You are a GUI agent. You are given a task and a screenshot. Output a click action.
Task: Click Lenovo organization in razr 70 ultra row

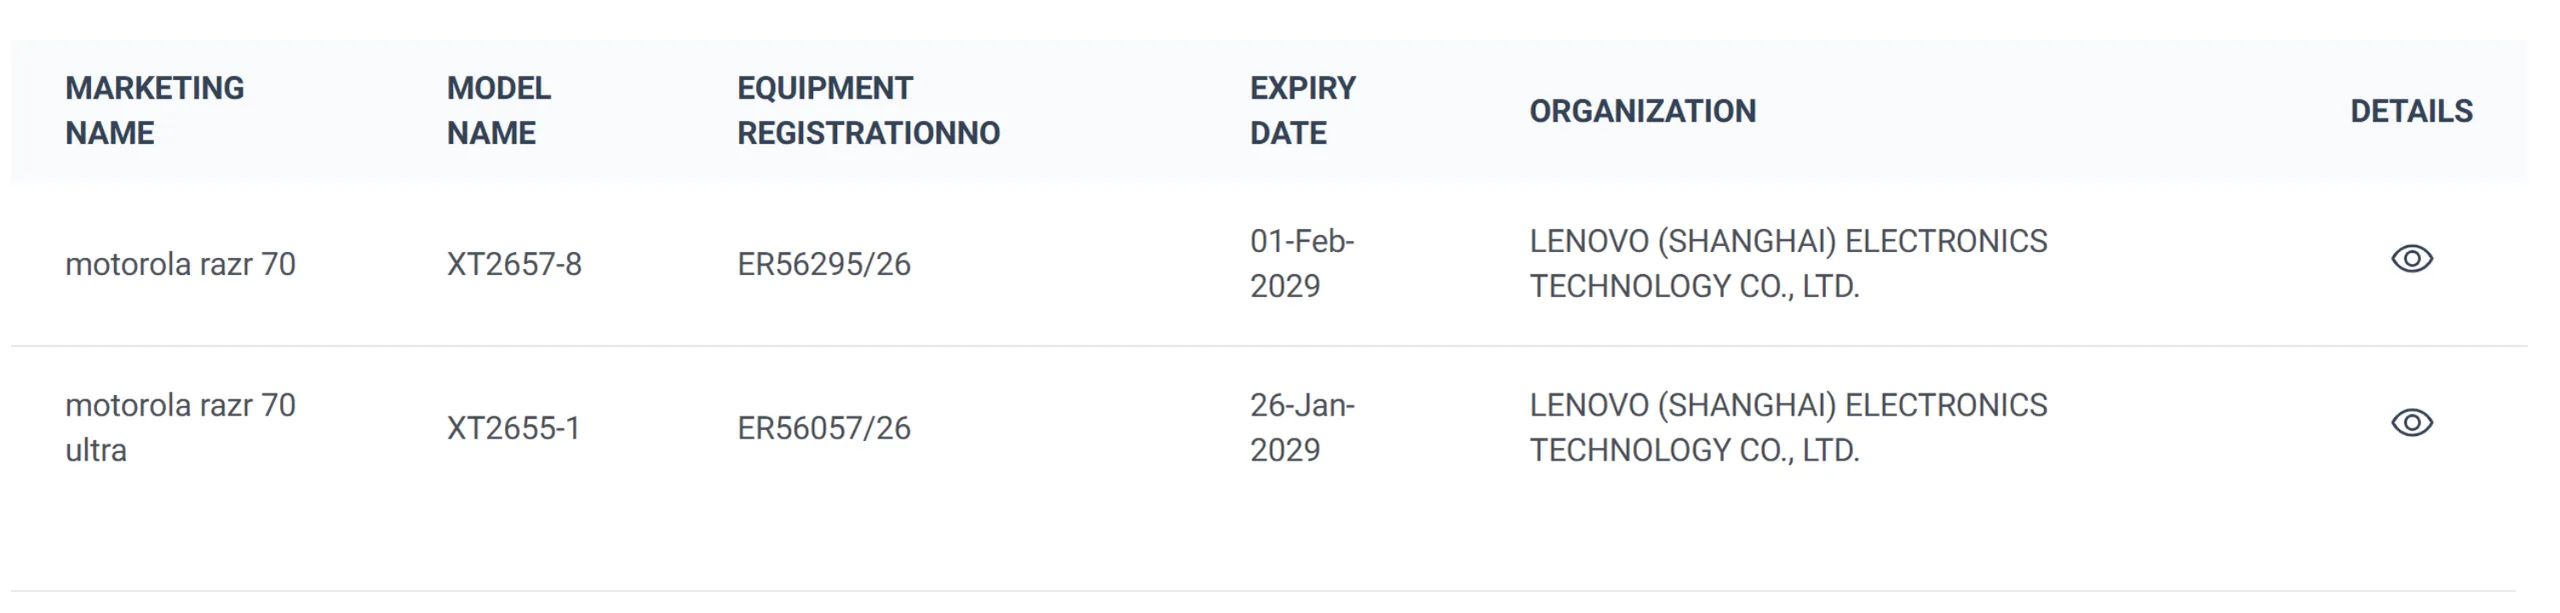(1788, 427)
